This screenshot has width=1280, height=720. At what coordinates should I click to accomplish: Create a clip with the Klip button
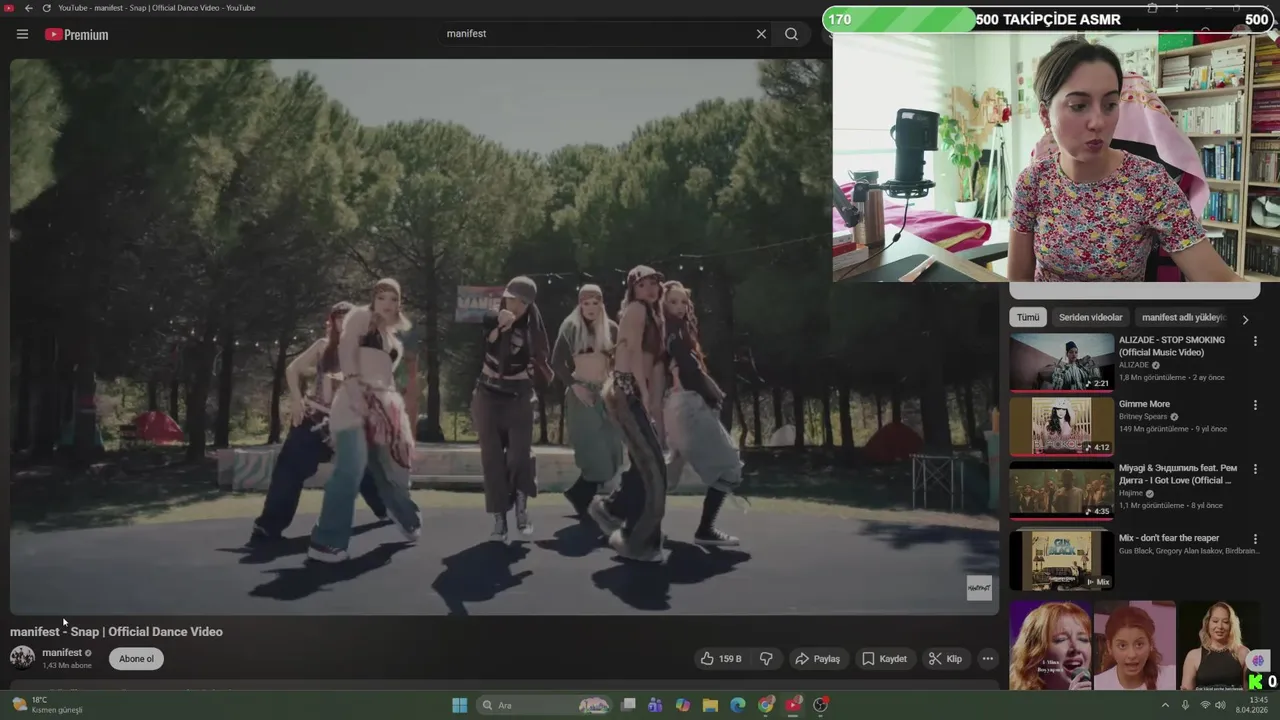click(x=945, y=659)
